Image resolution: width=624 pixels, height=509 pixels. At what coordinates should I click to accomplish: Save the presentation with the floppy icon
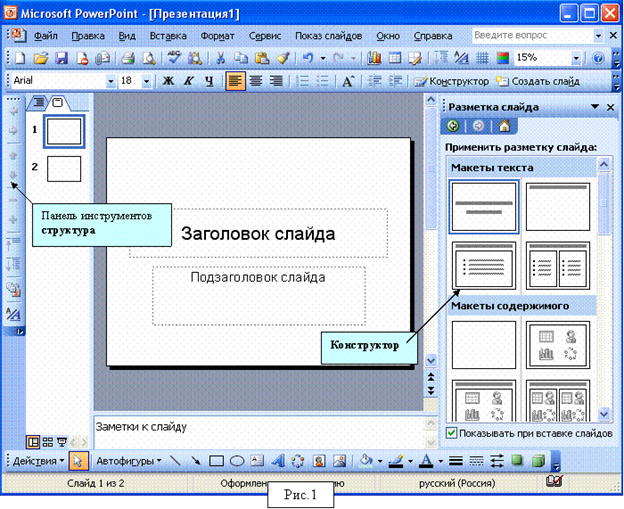[61, 59]
